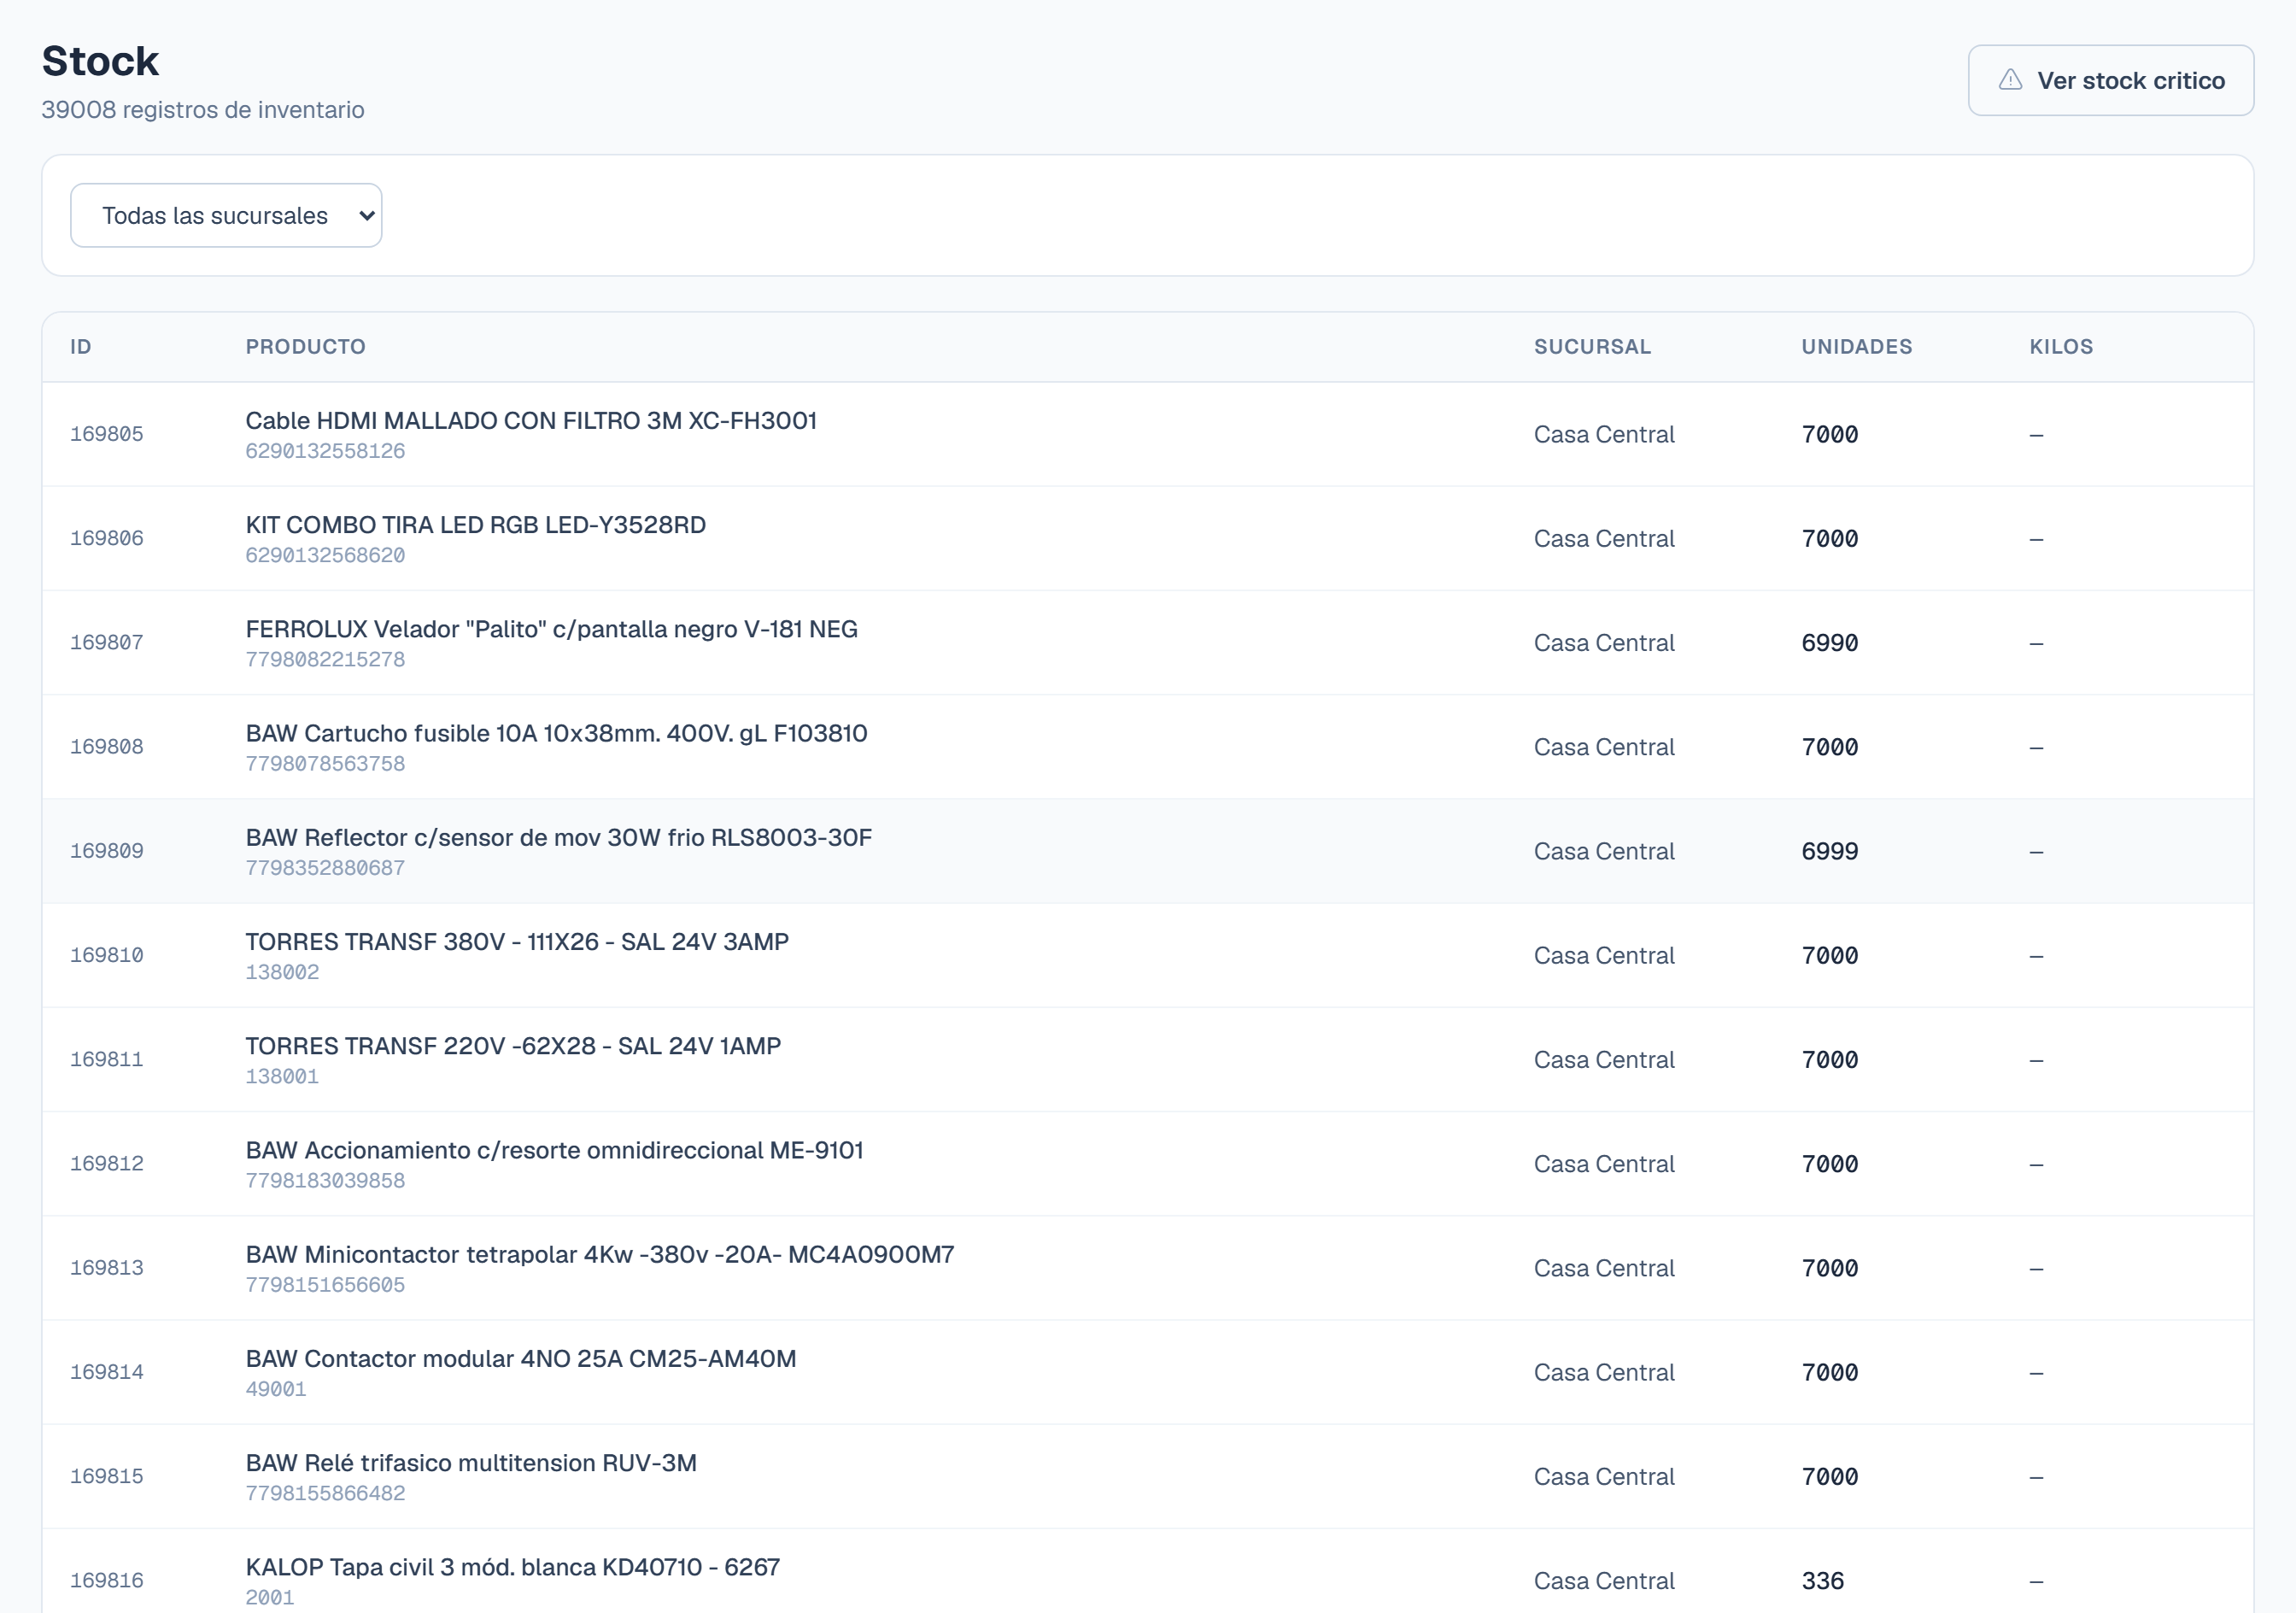Click Casa Central in row 169816
Viewport: 2296px width, 1613px height.
tap(1604, 1581)
